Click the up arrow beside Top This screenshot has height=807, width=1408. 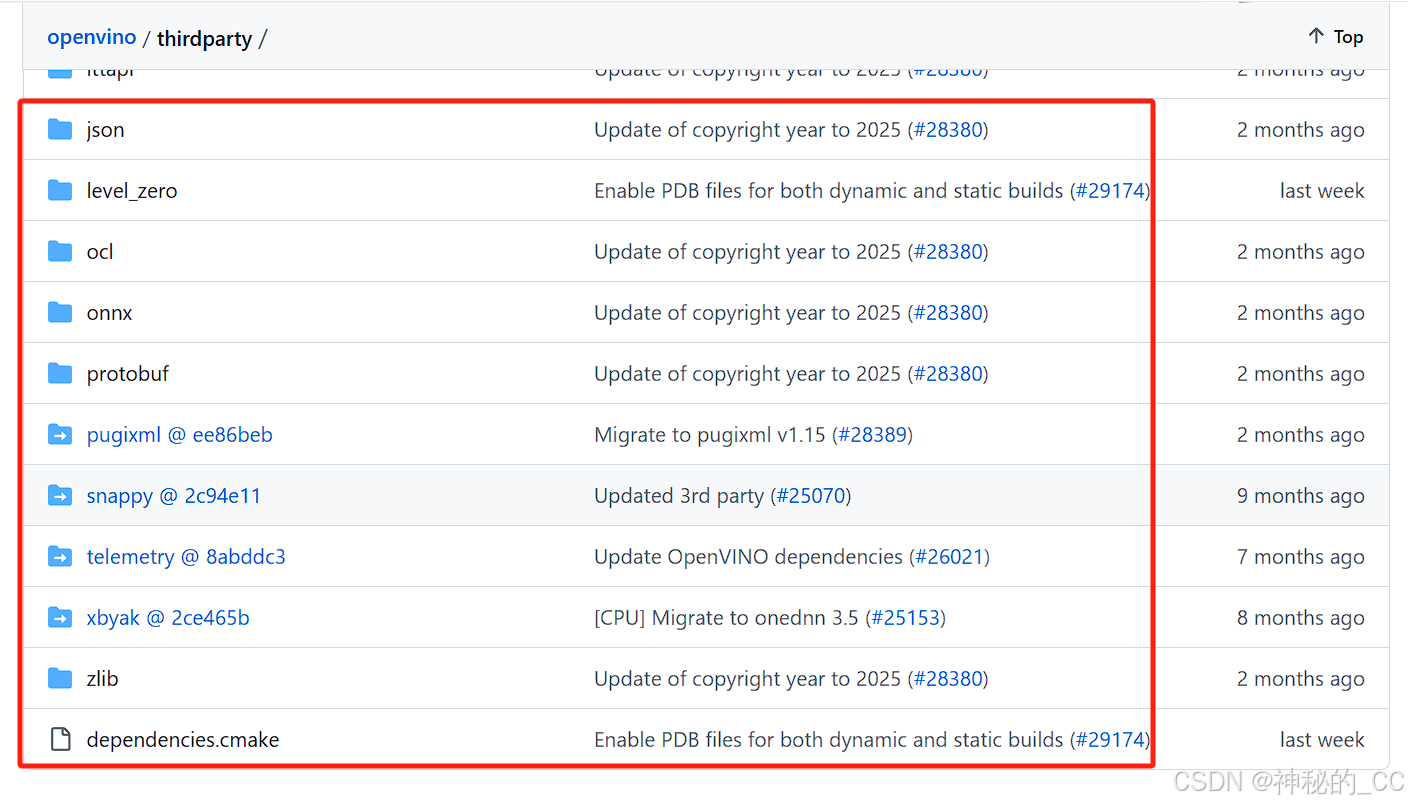point(1316,36)
